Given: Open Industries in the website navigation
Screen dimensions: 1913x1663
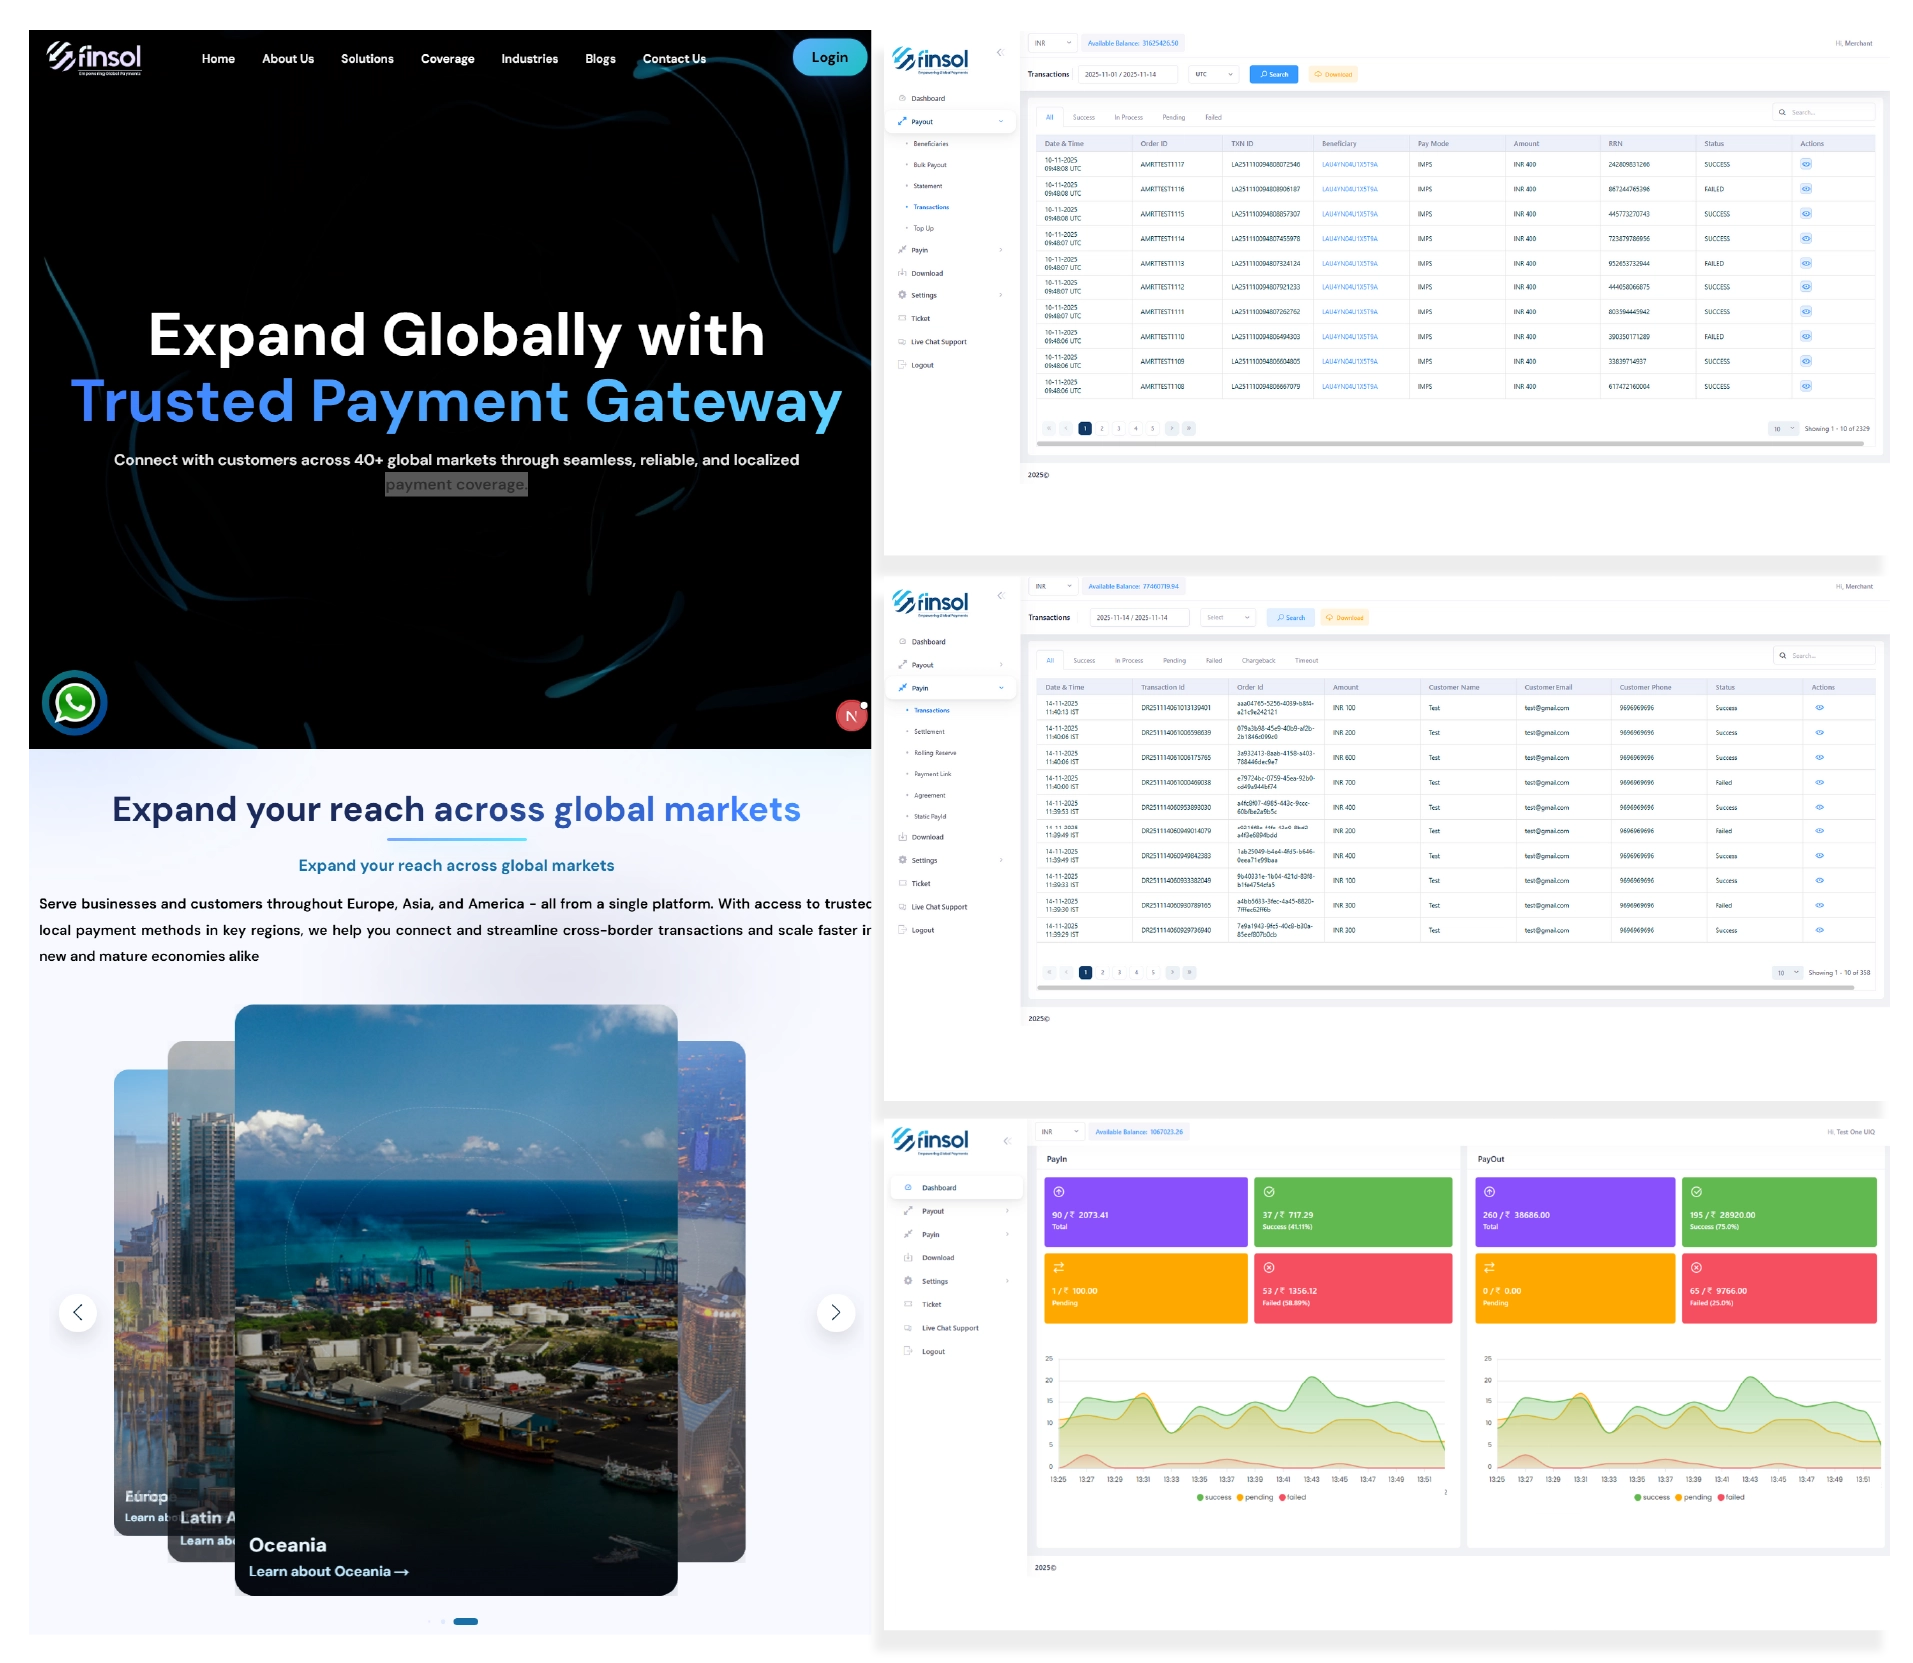Looking at the screenshot, I should 529,59.
